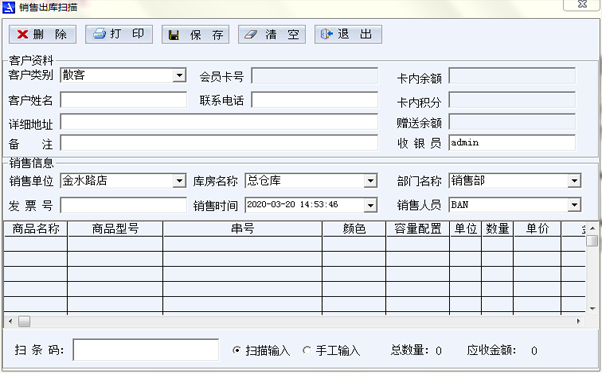Select the 扫描输入 scan input radio button
602x373 pixels.
(236, 350)
